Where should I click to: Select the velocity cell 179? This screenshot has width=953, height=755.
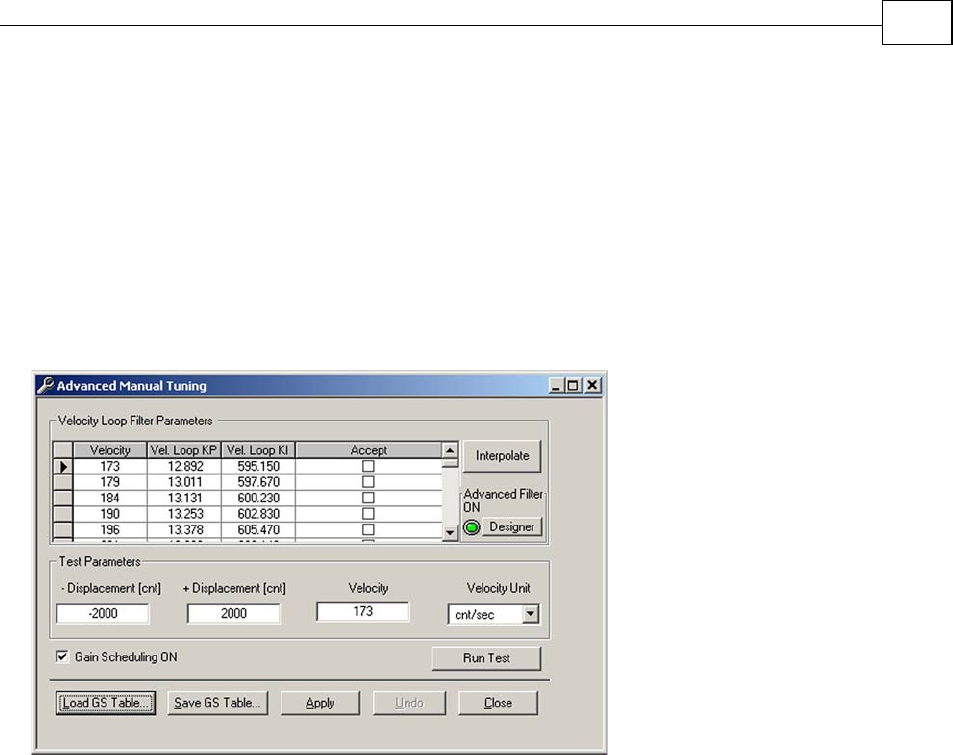(x=110, y=482)
